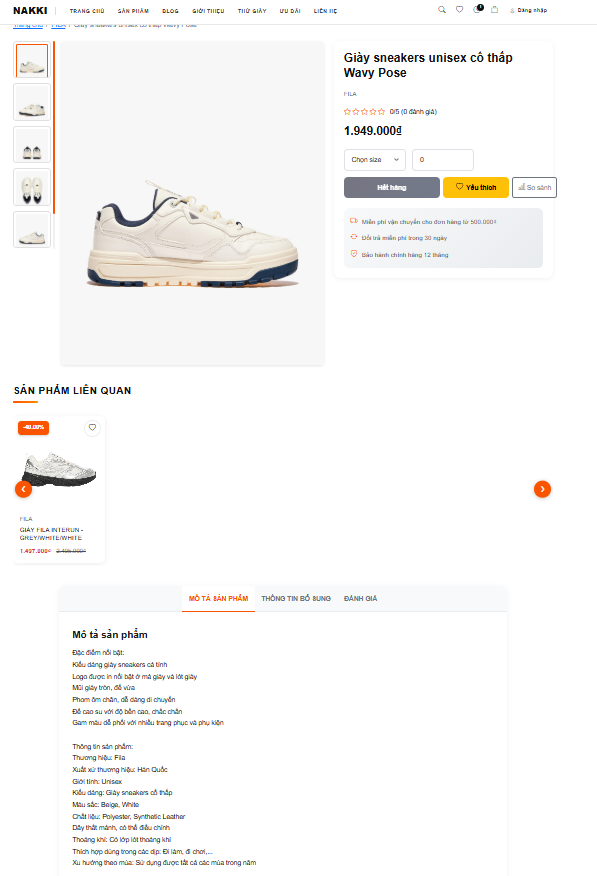Click the Yêu thích button
This screenshot has width=597, height=876.
[x=476, y=187]
